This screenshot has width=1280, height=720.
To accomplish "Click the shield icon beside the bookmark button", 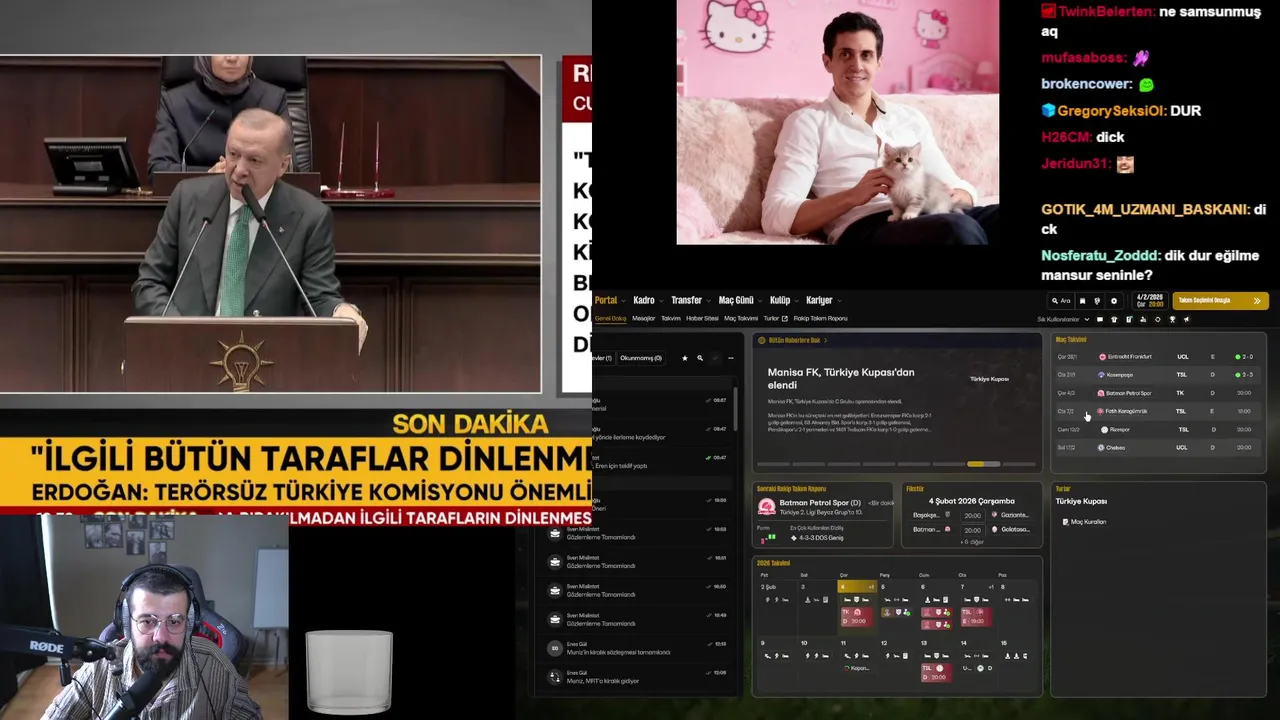I will coord(1097,301).
